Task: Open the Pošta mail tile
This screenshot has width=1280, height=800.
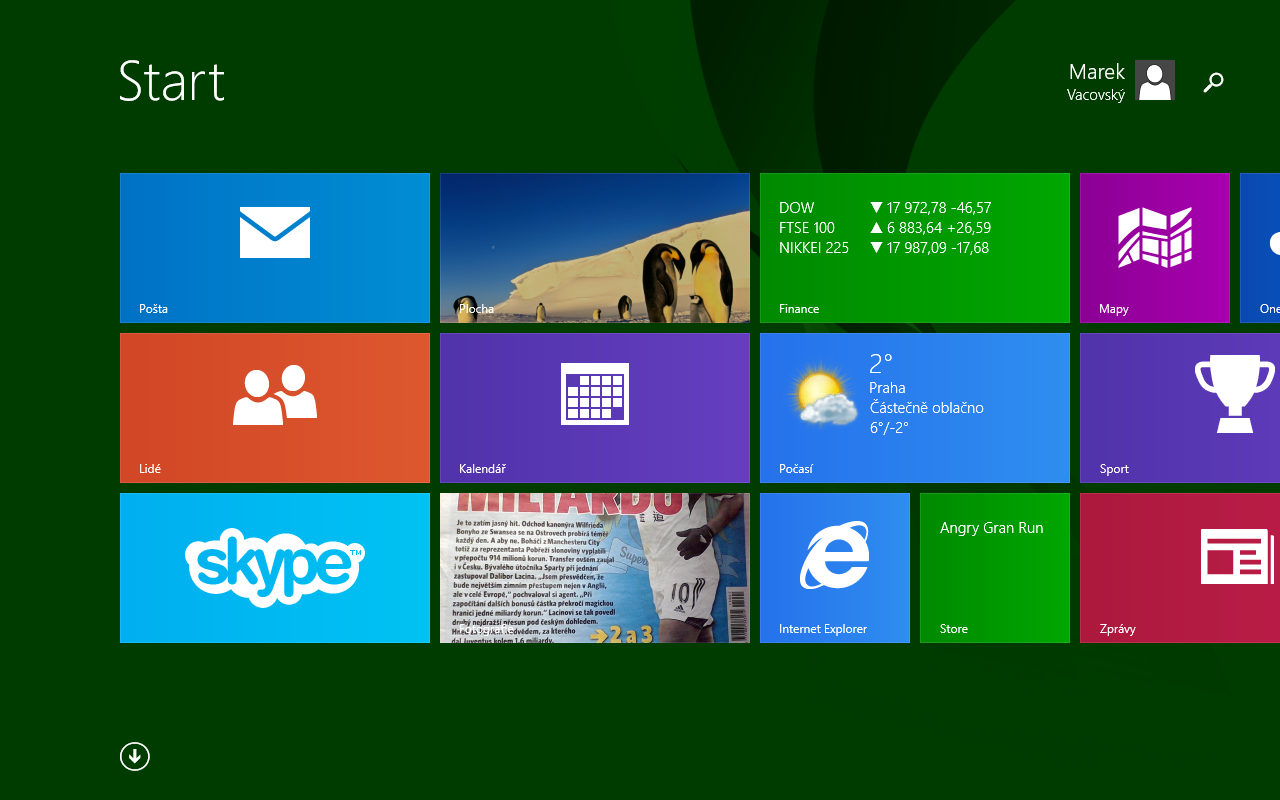Action: (275, 248)
